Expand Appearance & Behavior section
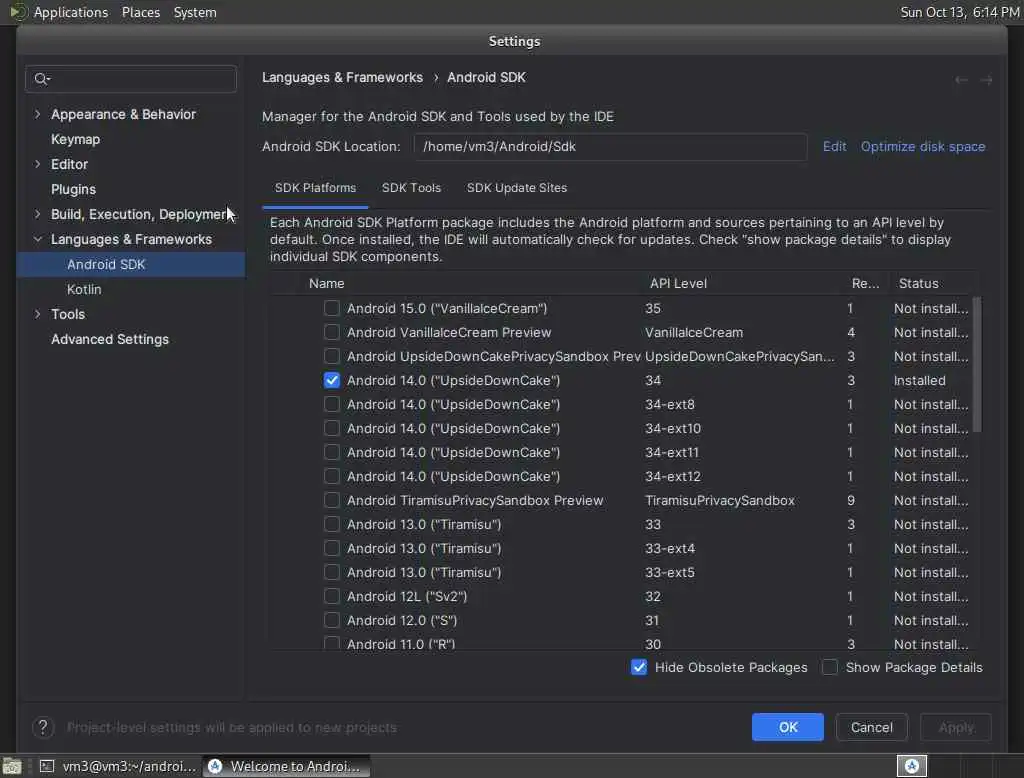This screenshot has height=778, width=1024. tap(37, 114)
